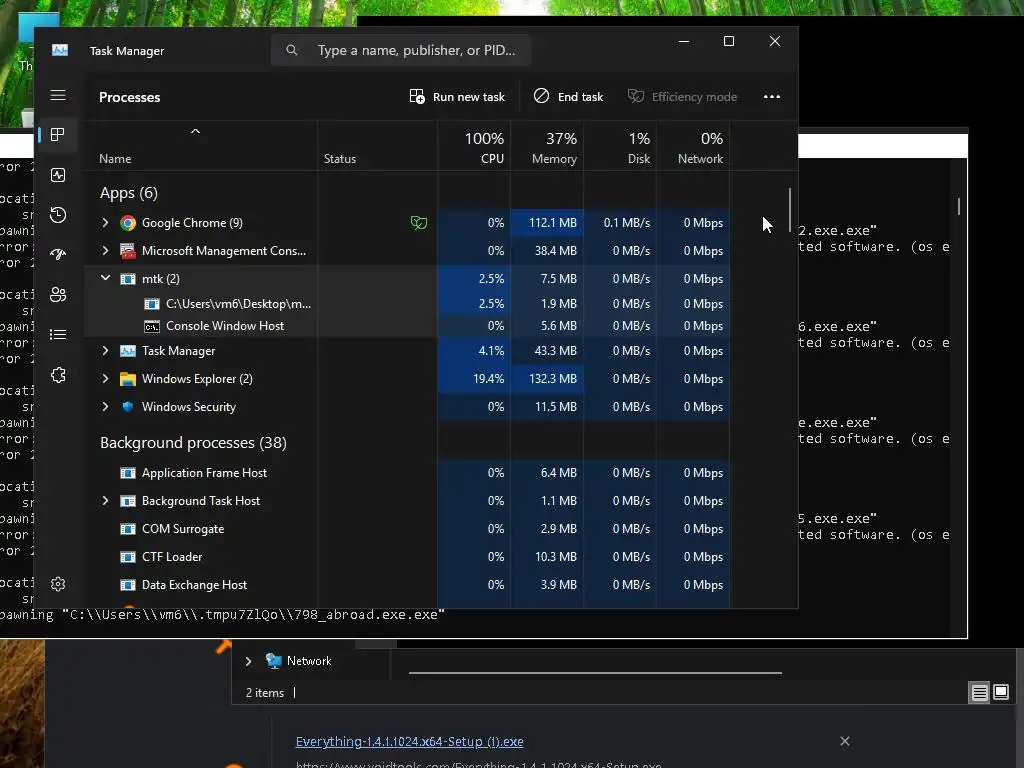
Task: Expand the Windows Security process row
Action: (x=105, y=407)
